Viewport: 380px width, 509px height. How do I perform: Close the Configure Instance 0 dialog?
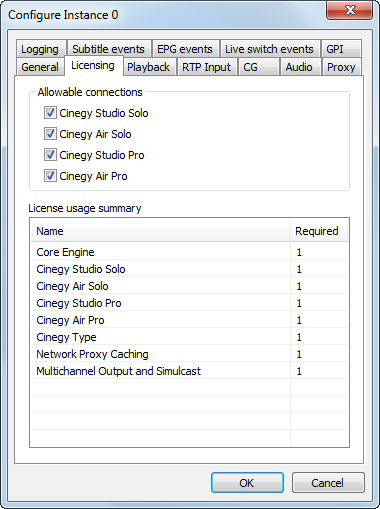[x=350, y=10]
